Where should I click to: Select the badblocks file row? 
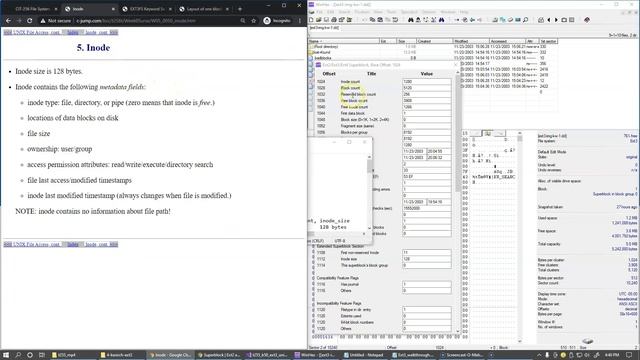coord(433,58)
